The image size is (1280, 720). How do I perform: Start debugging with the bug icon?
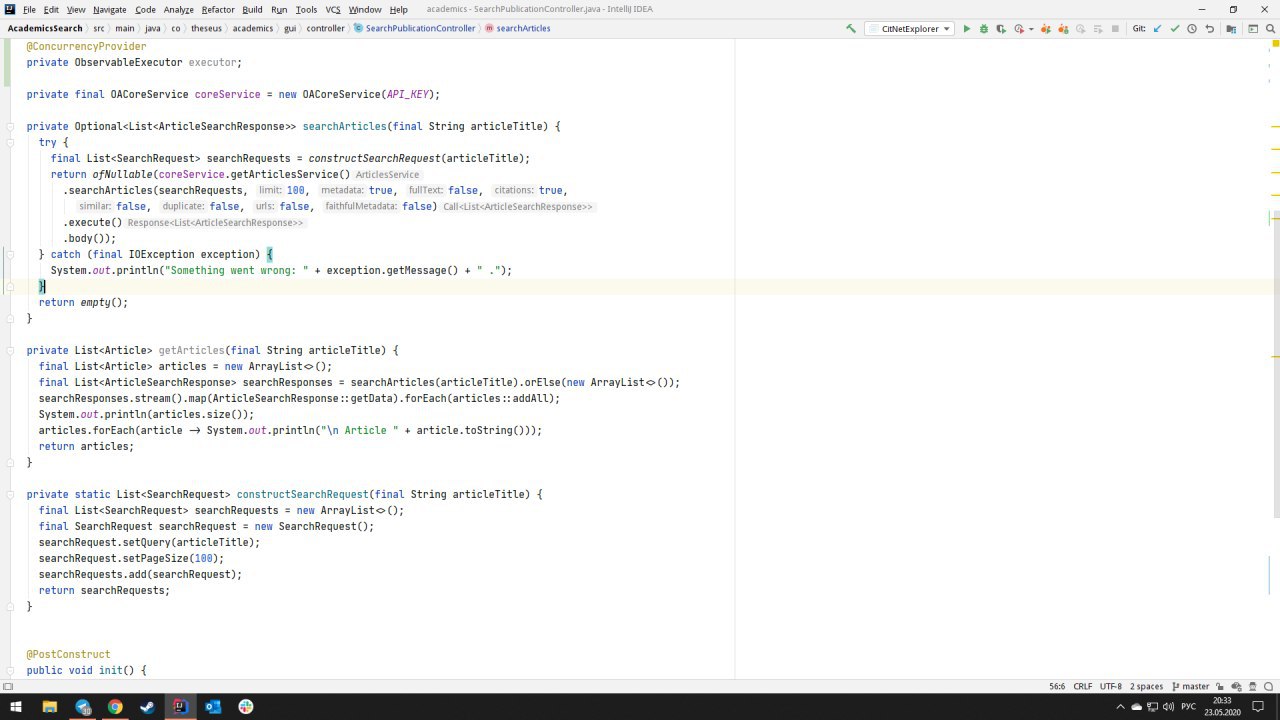[983, 29]
